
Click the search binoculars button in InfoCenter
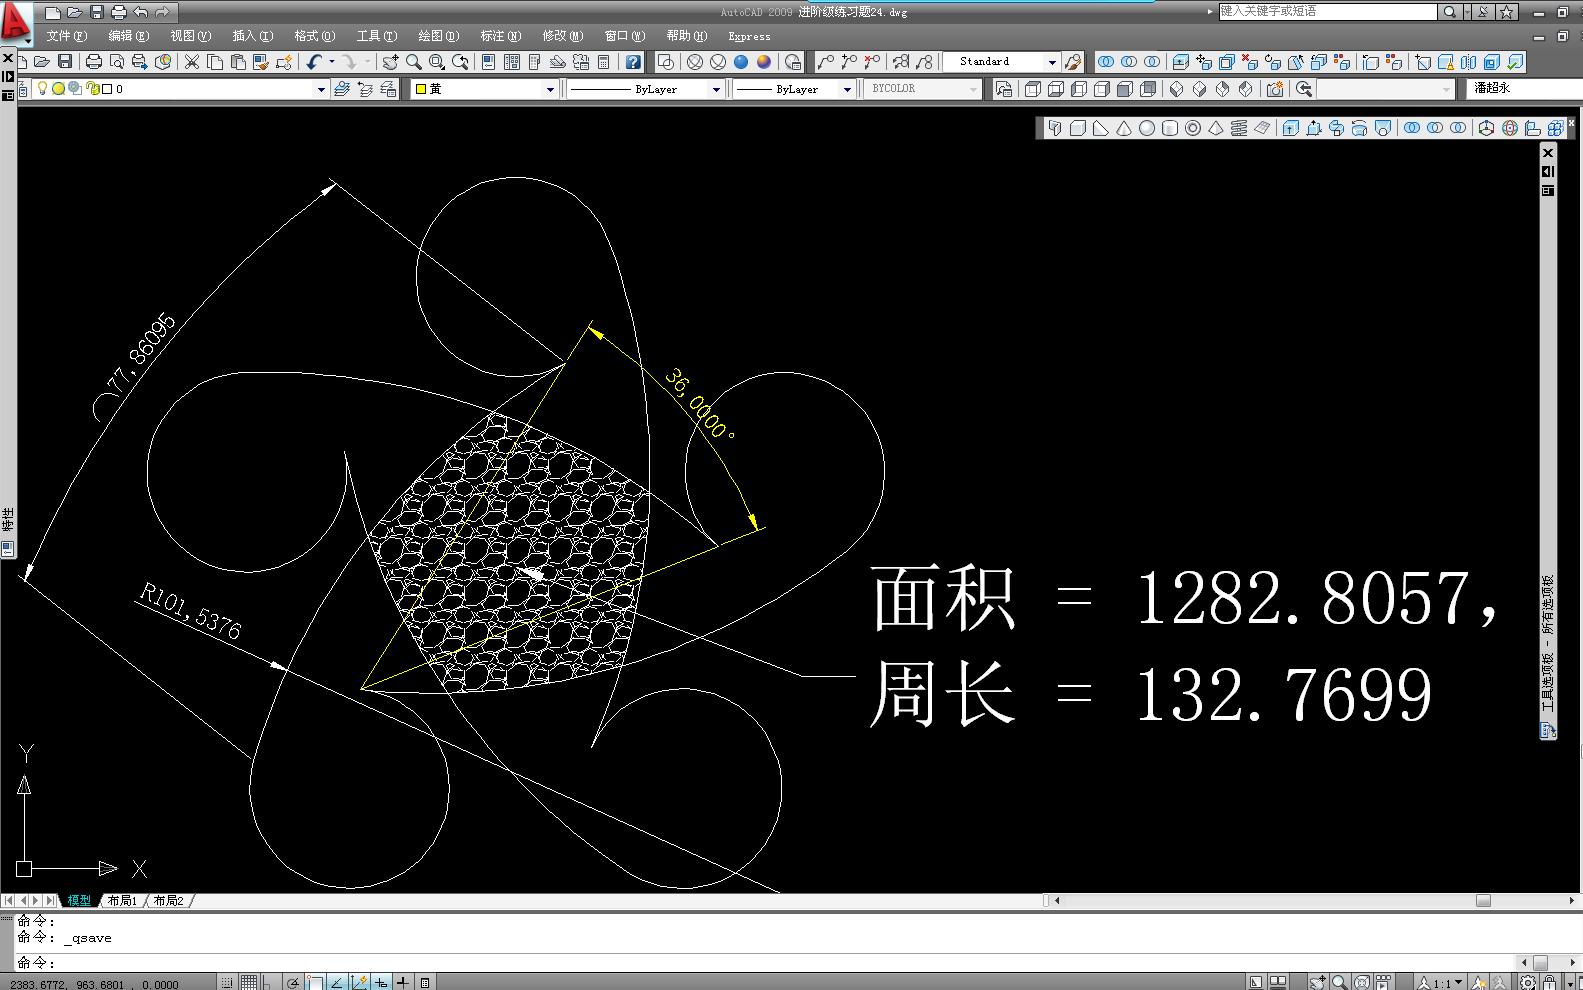pos(1449,12)
